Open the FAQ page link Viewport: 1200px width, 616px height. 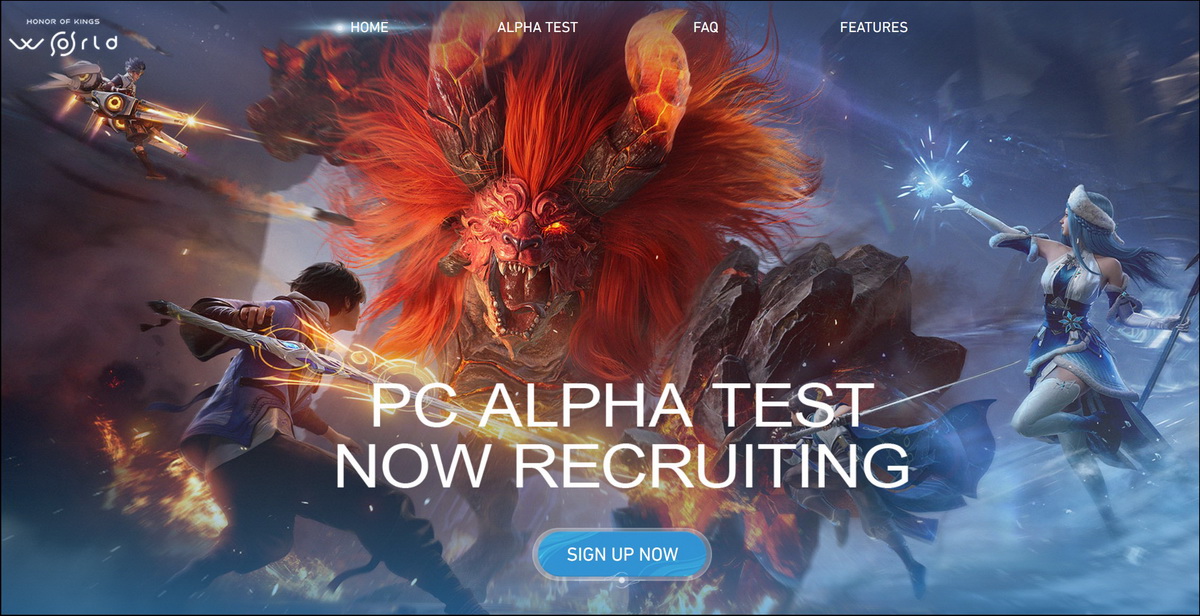(705, 27)
